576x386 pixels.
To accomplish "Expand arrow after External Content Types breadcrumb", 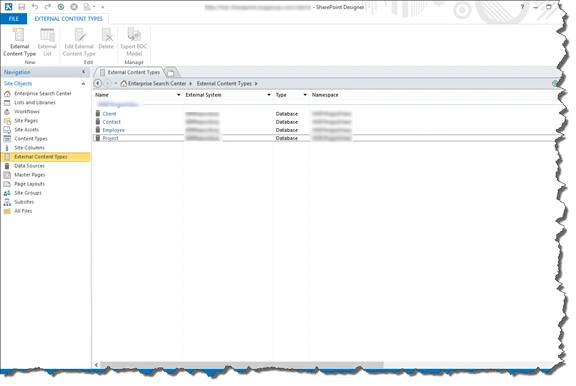I will (256, 84).
